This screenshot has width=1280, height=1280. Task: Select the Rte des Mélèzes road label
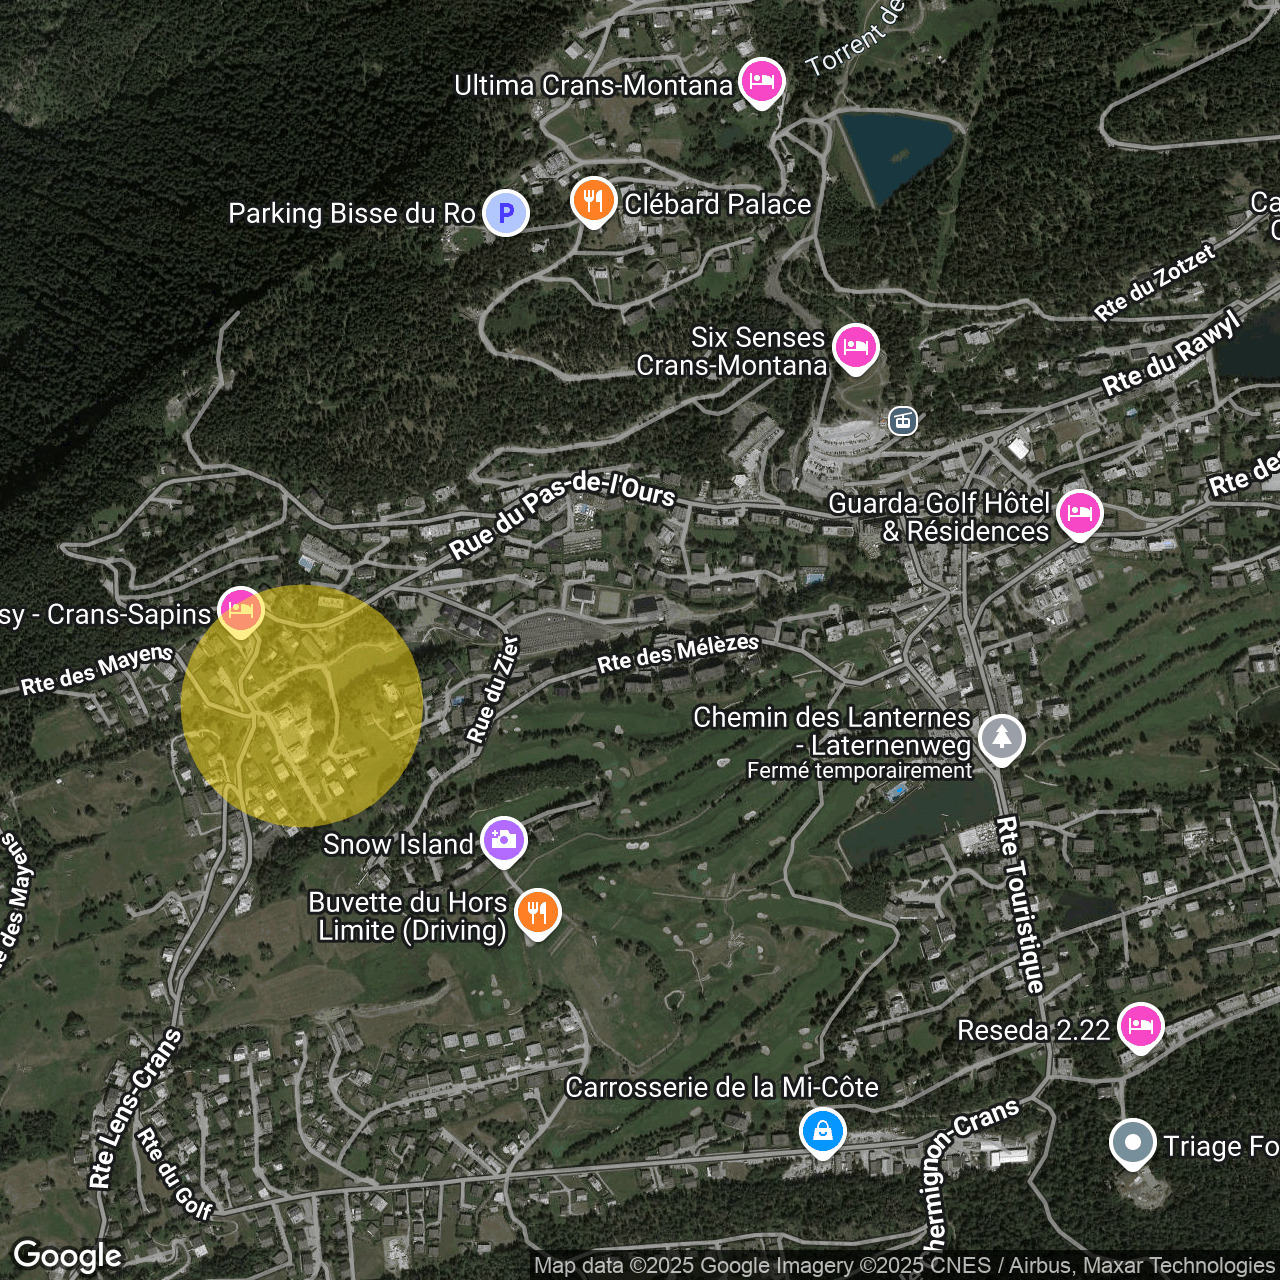coord(678,652)
